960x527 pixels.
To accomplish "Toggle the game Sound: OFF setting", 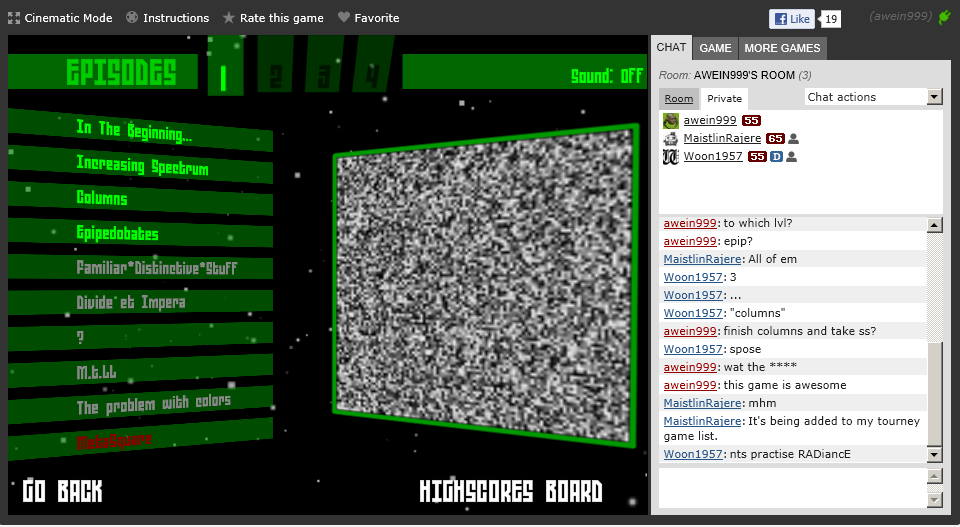I will (607, 76).
